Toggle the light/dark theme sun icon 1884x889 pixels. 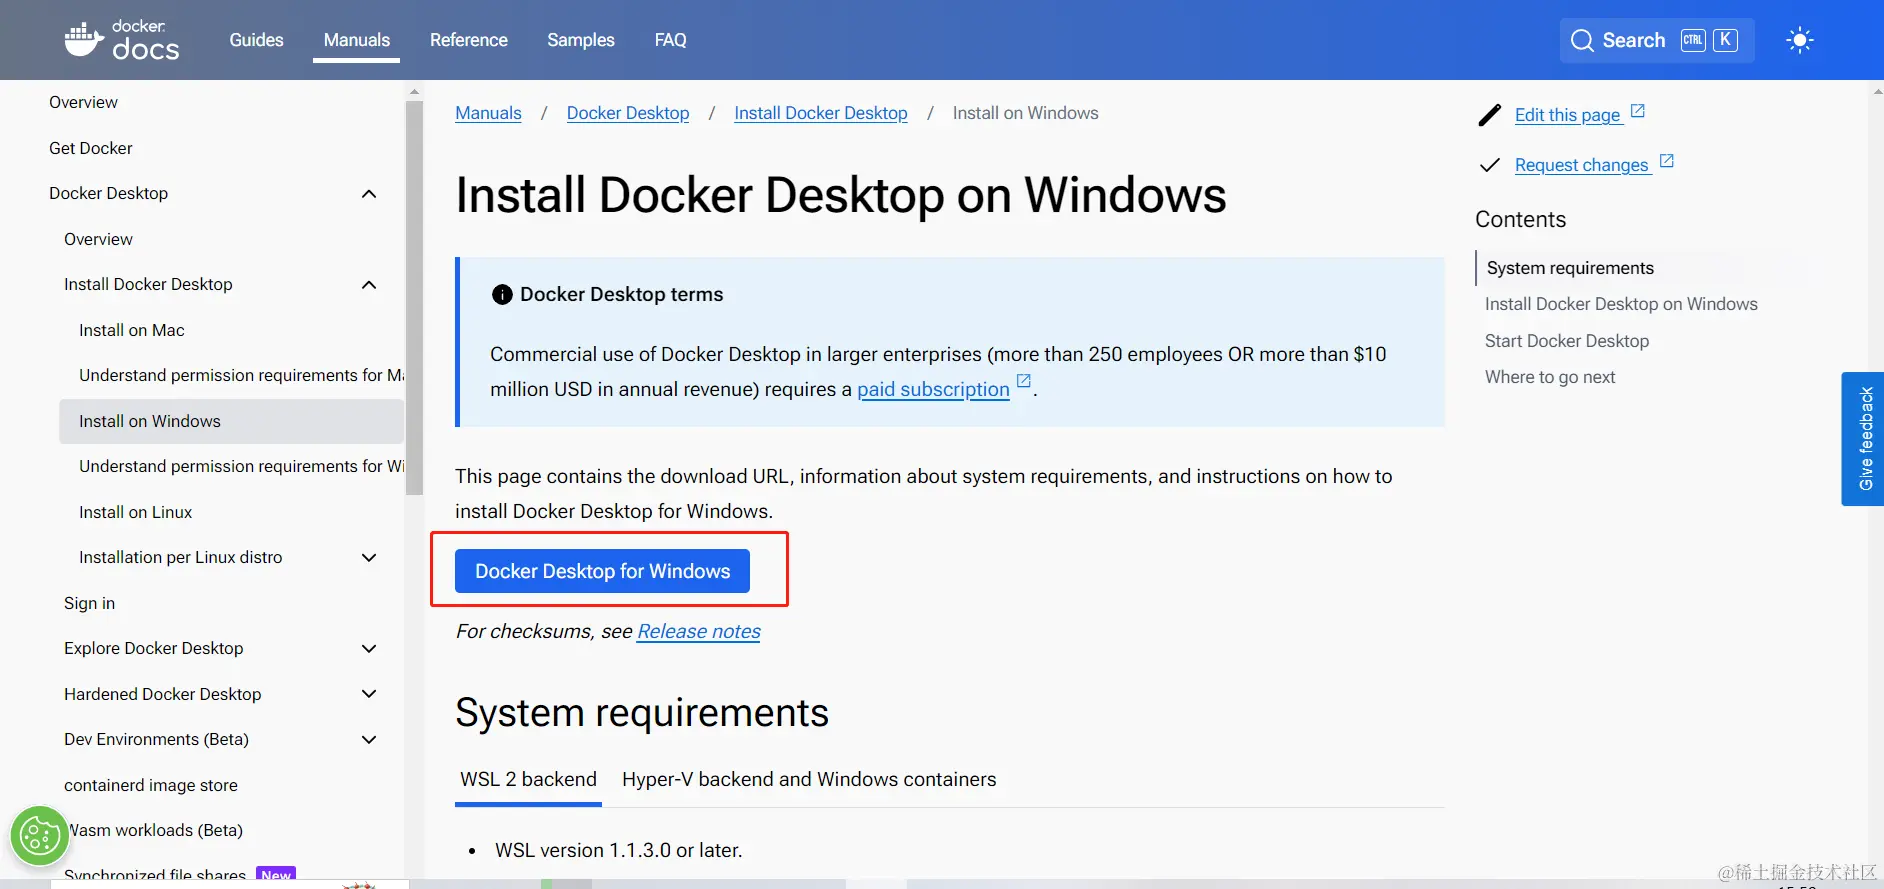(1799, 40)
